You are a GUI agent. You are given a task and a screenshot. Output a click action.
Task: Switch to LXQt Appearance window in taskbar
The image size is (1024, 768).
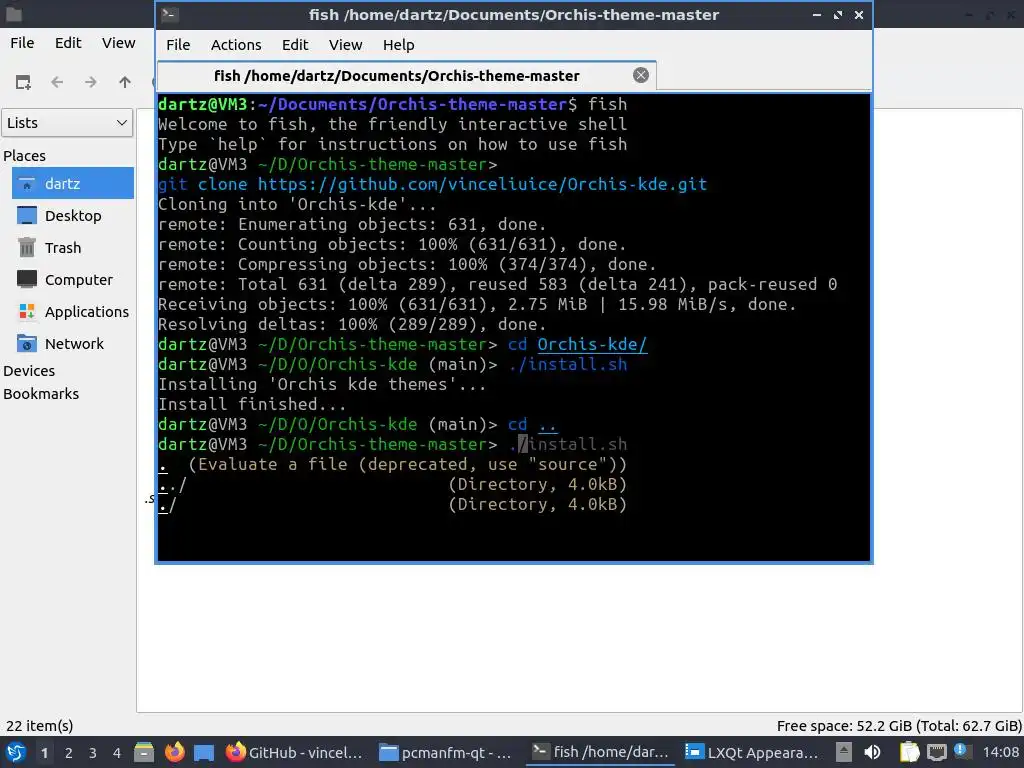tap(752, 753)
